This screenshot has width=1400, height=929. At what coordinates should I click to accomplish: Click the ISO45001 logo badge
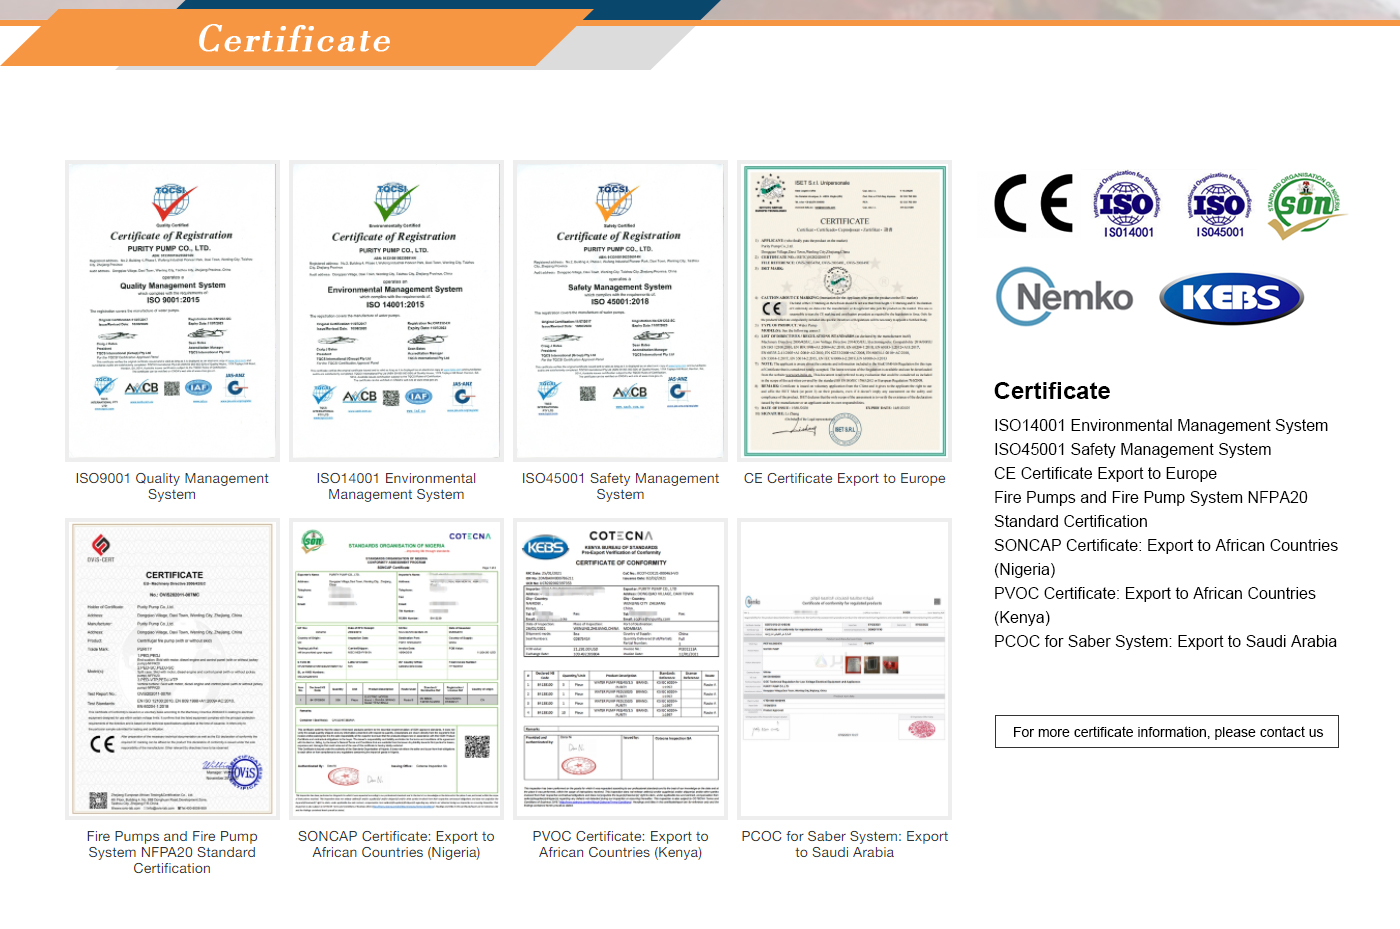click(x=1220, y=204)
